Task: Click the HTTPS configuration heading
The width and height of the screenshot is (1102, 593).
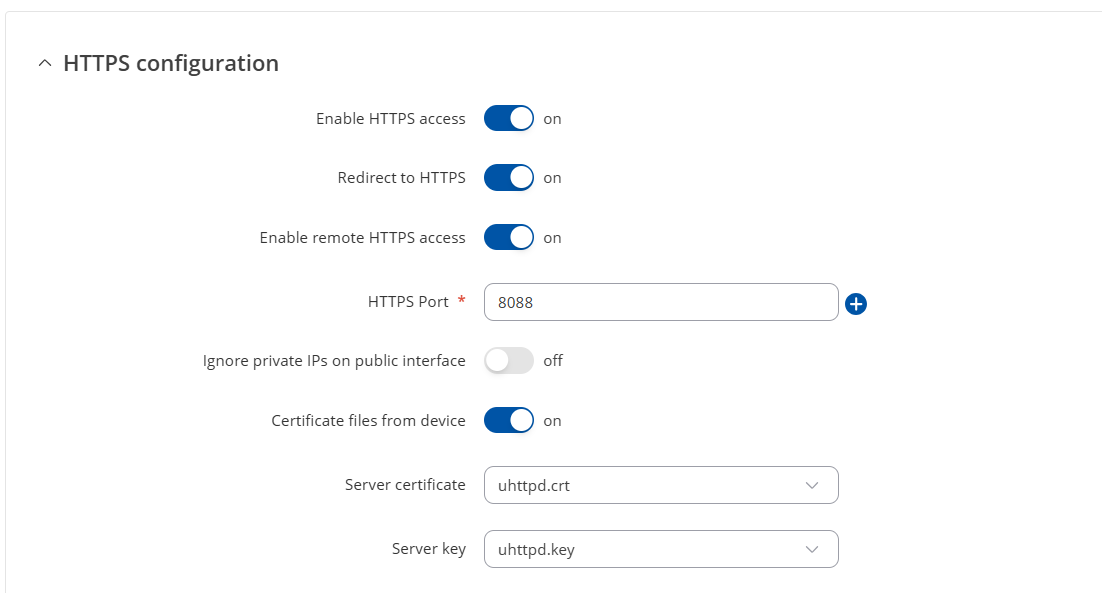Action: (x=171, y=63)
